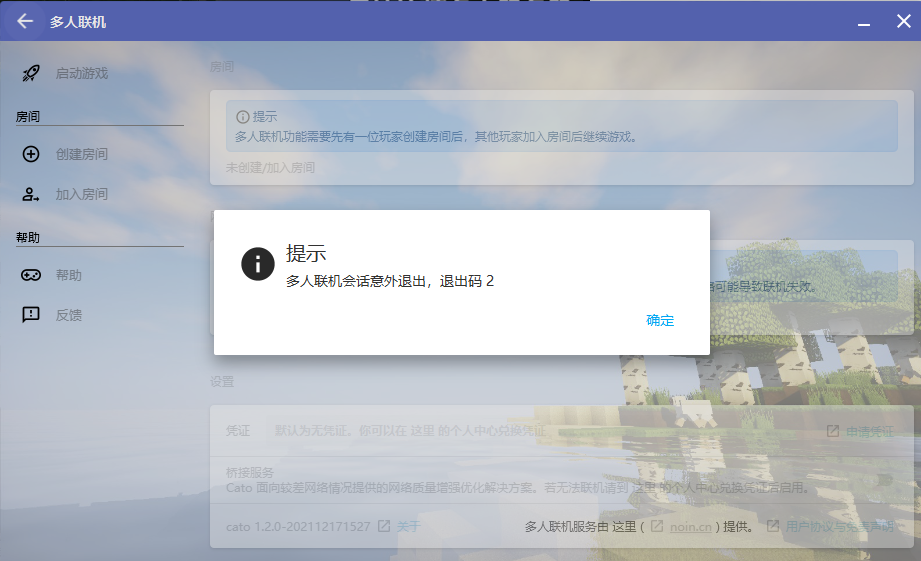Click the 确定 button in the dialog
This screenshot has width=921, height=561.
pos(660,321)
